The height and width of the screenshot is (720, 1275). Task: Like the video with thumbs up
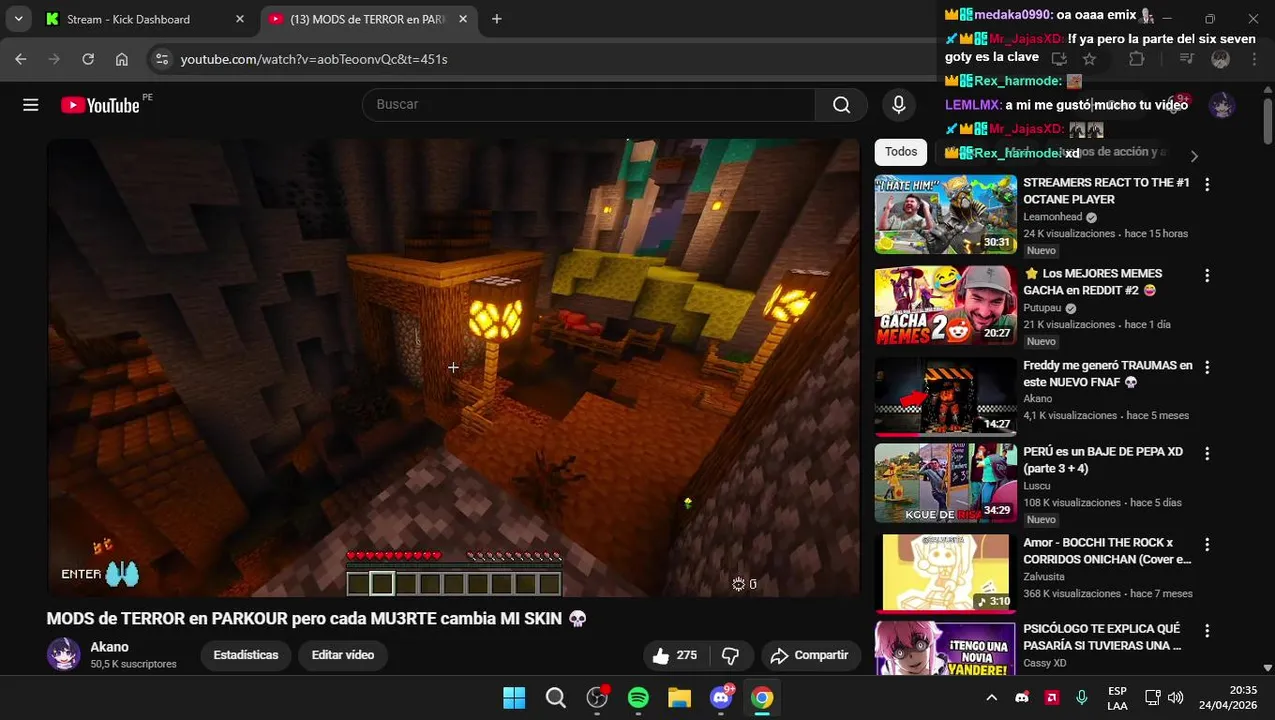(x=675, y=655)
